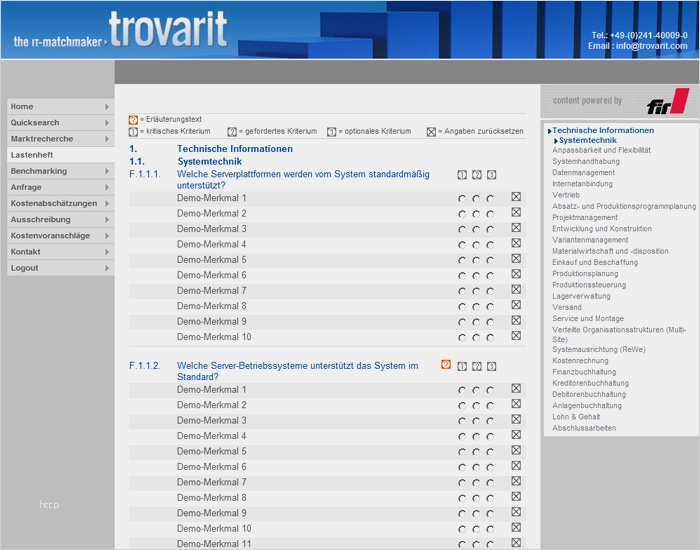Reset selections for Demo-Merkmal 8 under Server-Betriebssysteme
This screenshot has width=700, height=550.
(516, 497)
